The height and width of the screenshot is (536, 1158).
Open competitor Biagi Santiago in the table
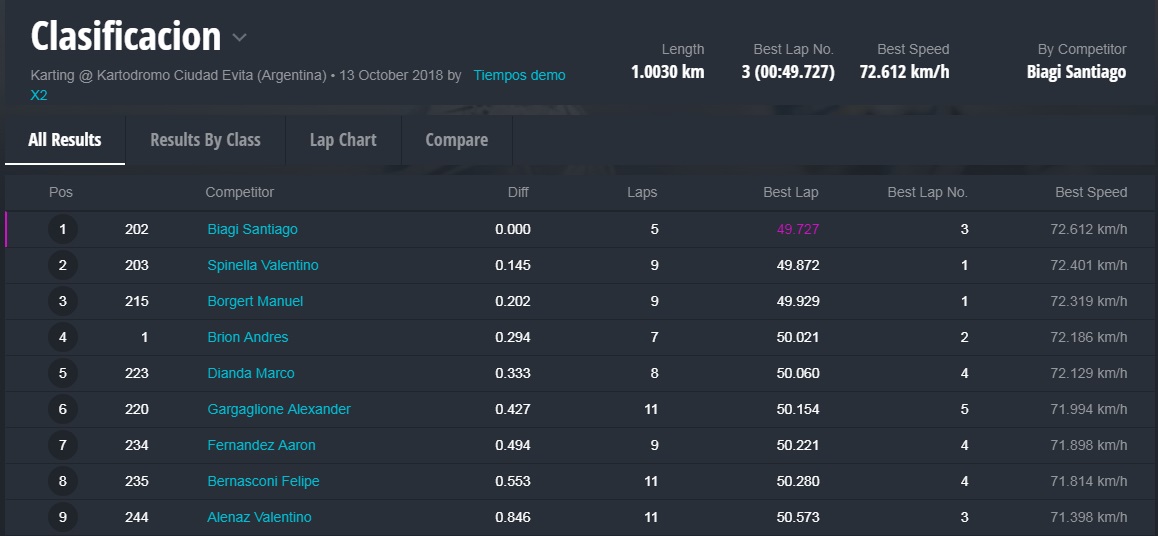[x=252, y=229]
